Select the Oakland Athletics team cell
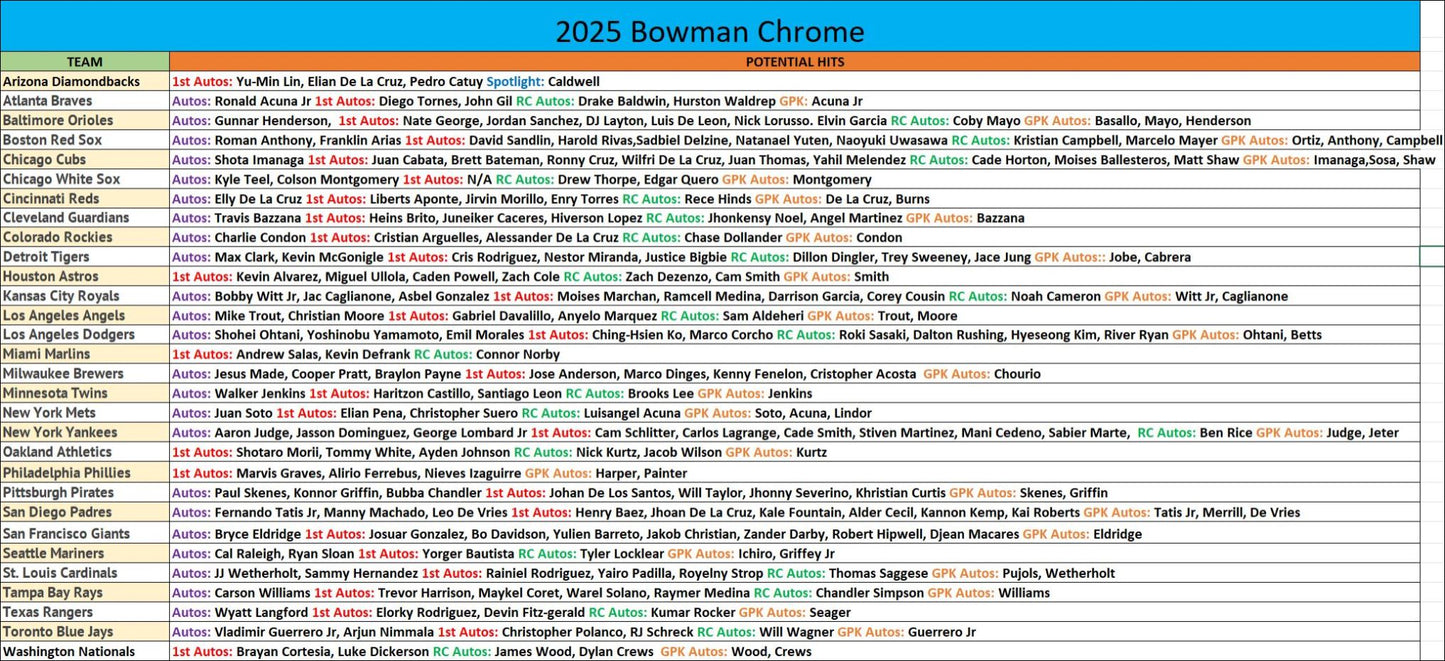 85,452
